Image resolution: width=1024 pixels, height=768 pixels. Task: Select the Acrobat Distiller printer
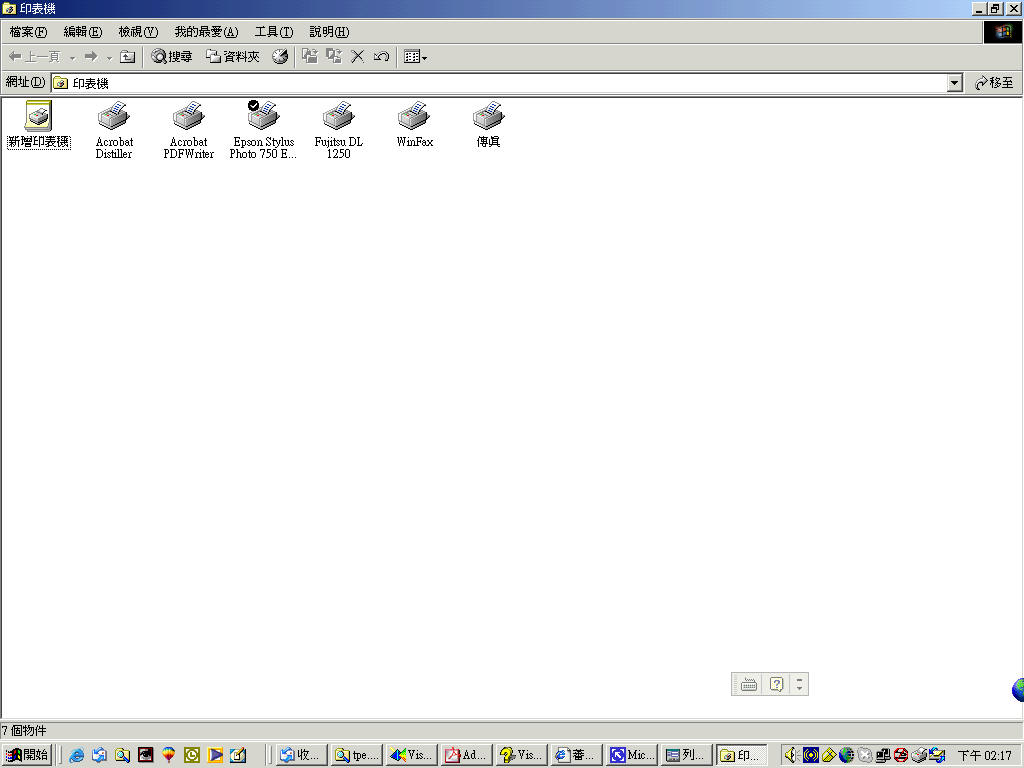[x=114, y=130]
